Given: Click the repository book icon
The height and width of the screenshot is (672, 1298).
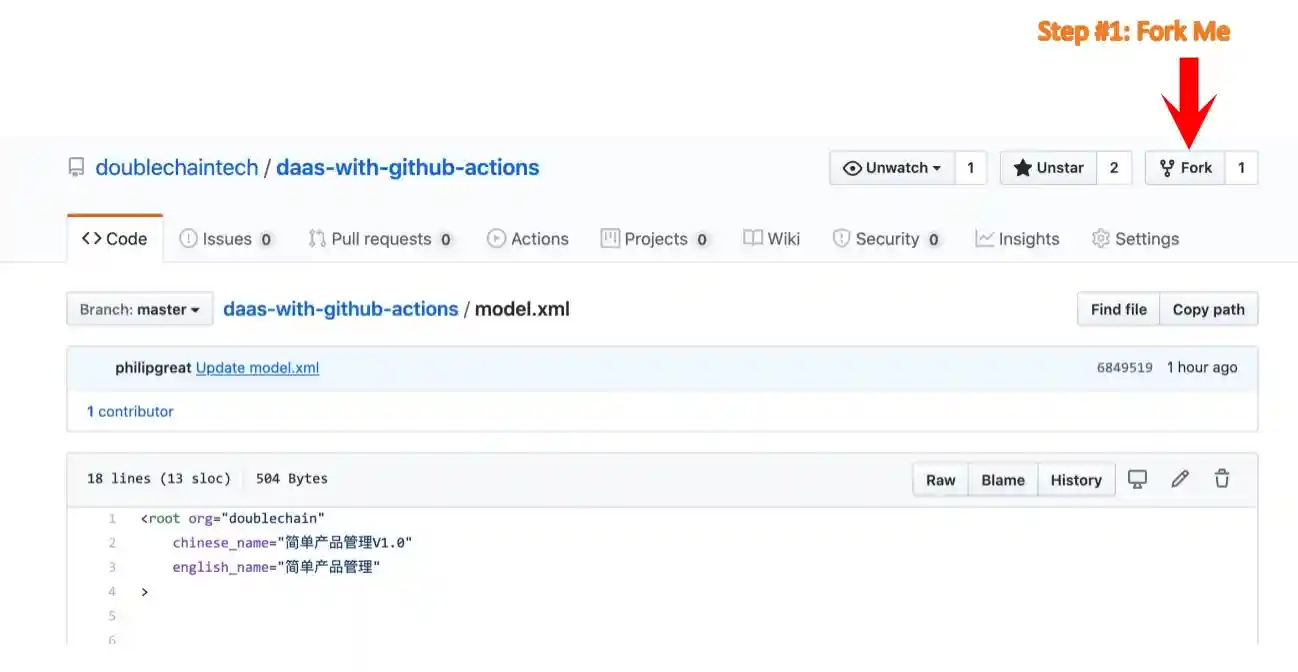Looking at the screenshot, I should click(76, 168).
